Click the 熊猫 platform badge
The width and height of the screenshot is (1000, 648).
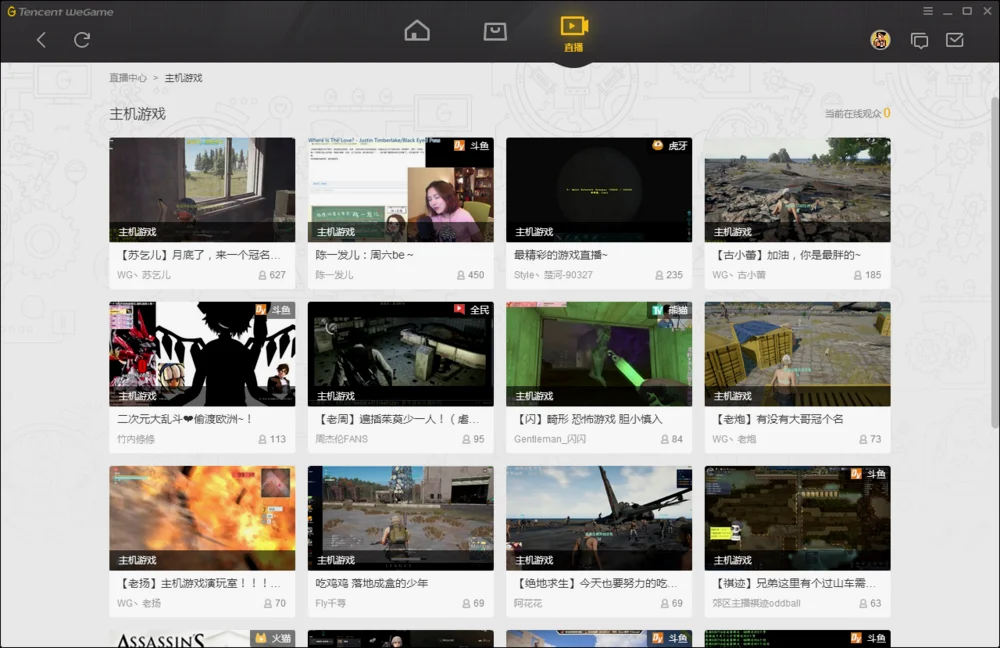click(x=670, y=309)
